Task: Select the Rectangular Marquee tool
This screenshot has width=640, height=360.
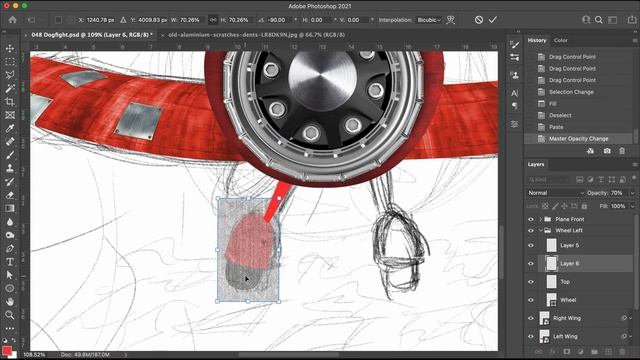Action: coord(10,62)
